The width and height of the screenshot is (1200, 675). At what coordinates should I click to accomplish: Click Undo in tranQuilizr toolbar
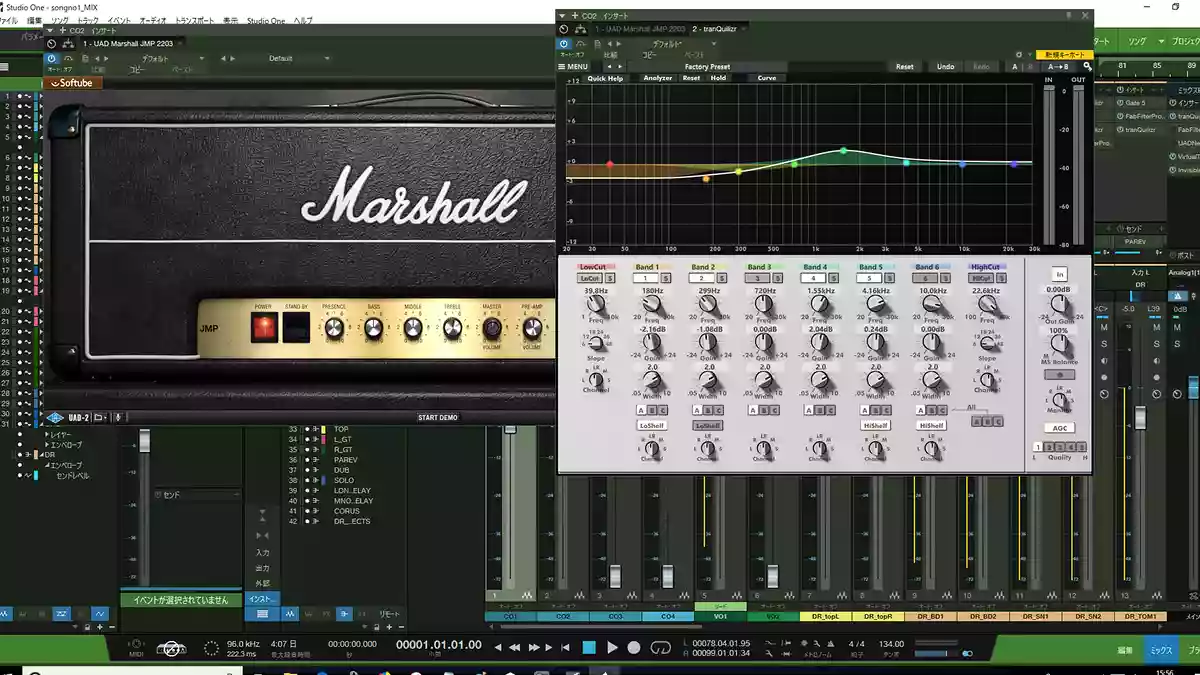(945, 67)
